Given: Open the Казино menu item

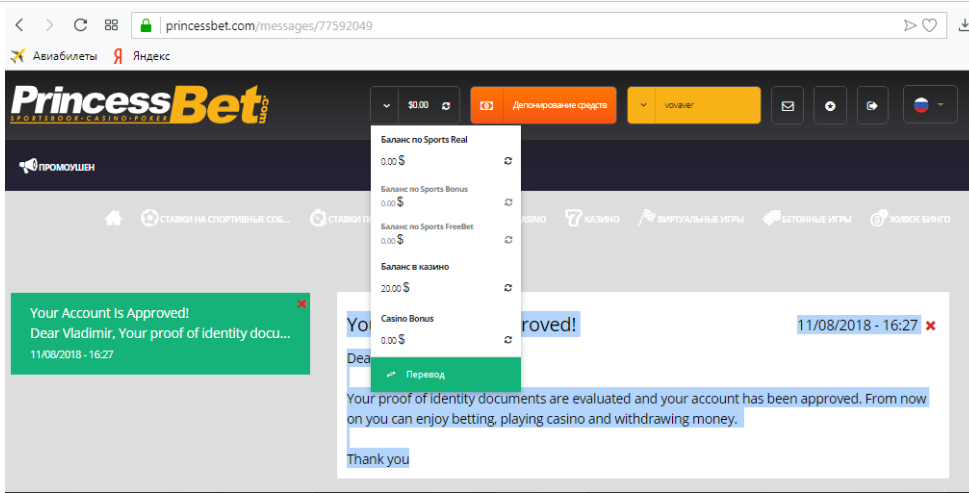Looking at the screenshot, I should 592,218.
